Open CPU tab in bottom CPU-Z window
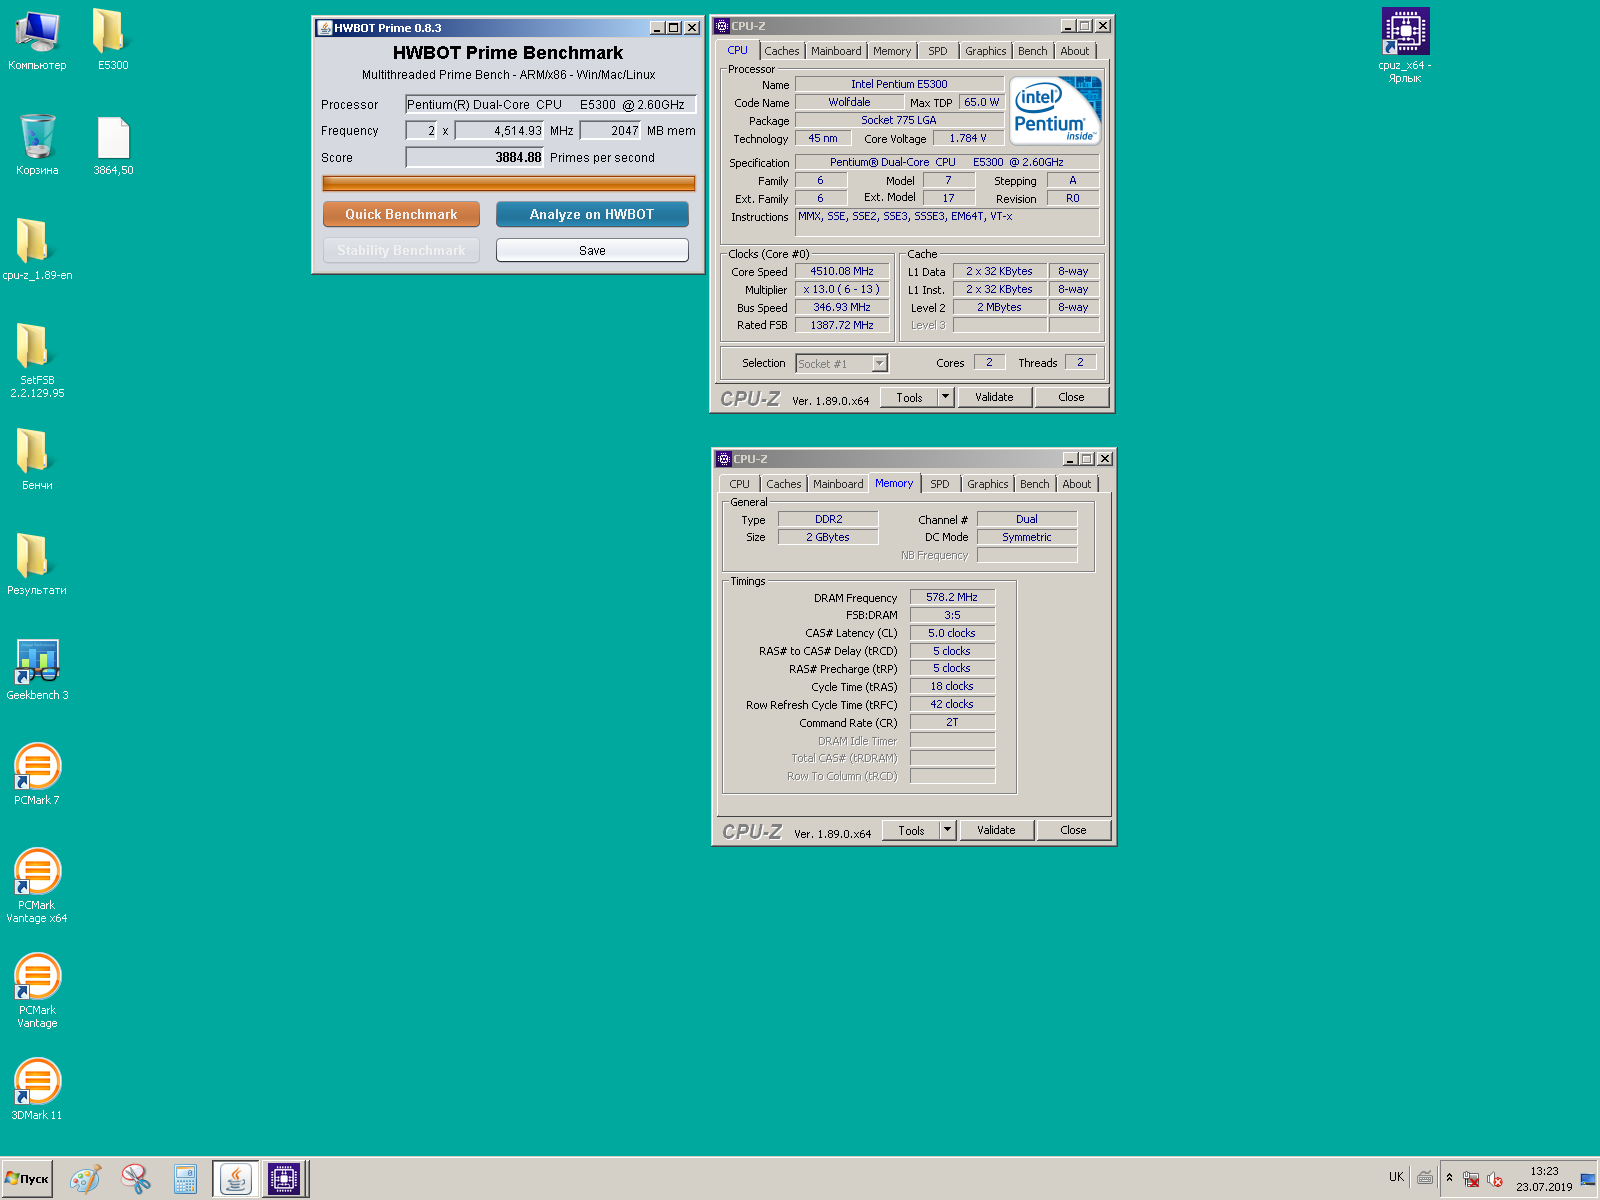 point(739,484)
